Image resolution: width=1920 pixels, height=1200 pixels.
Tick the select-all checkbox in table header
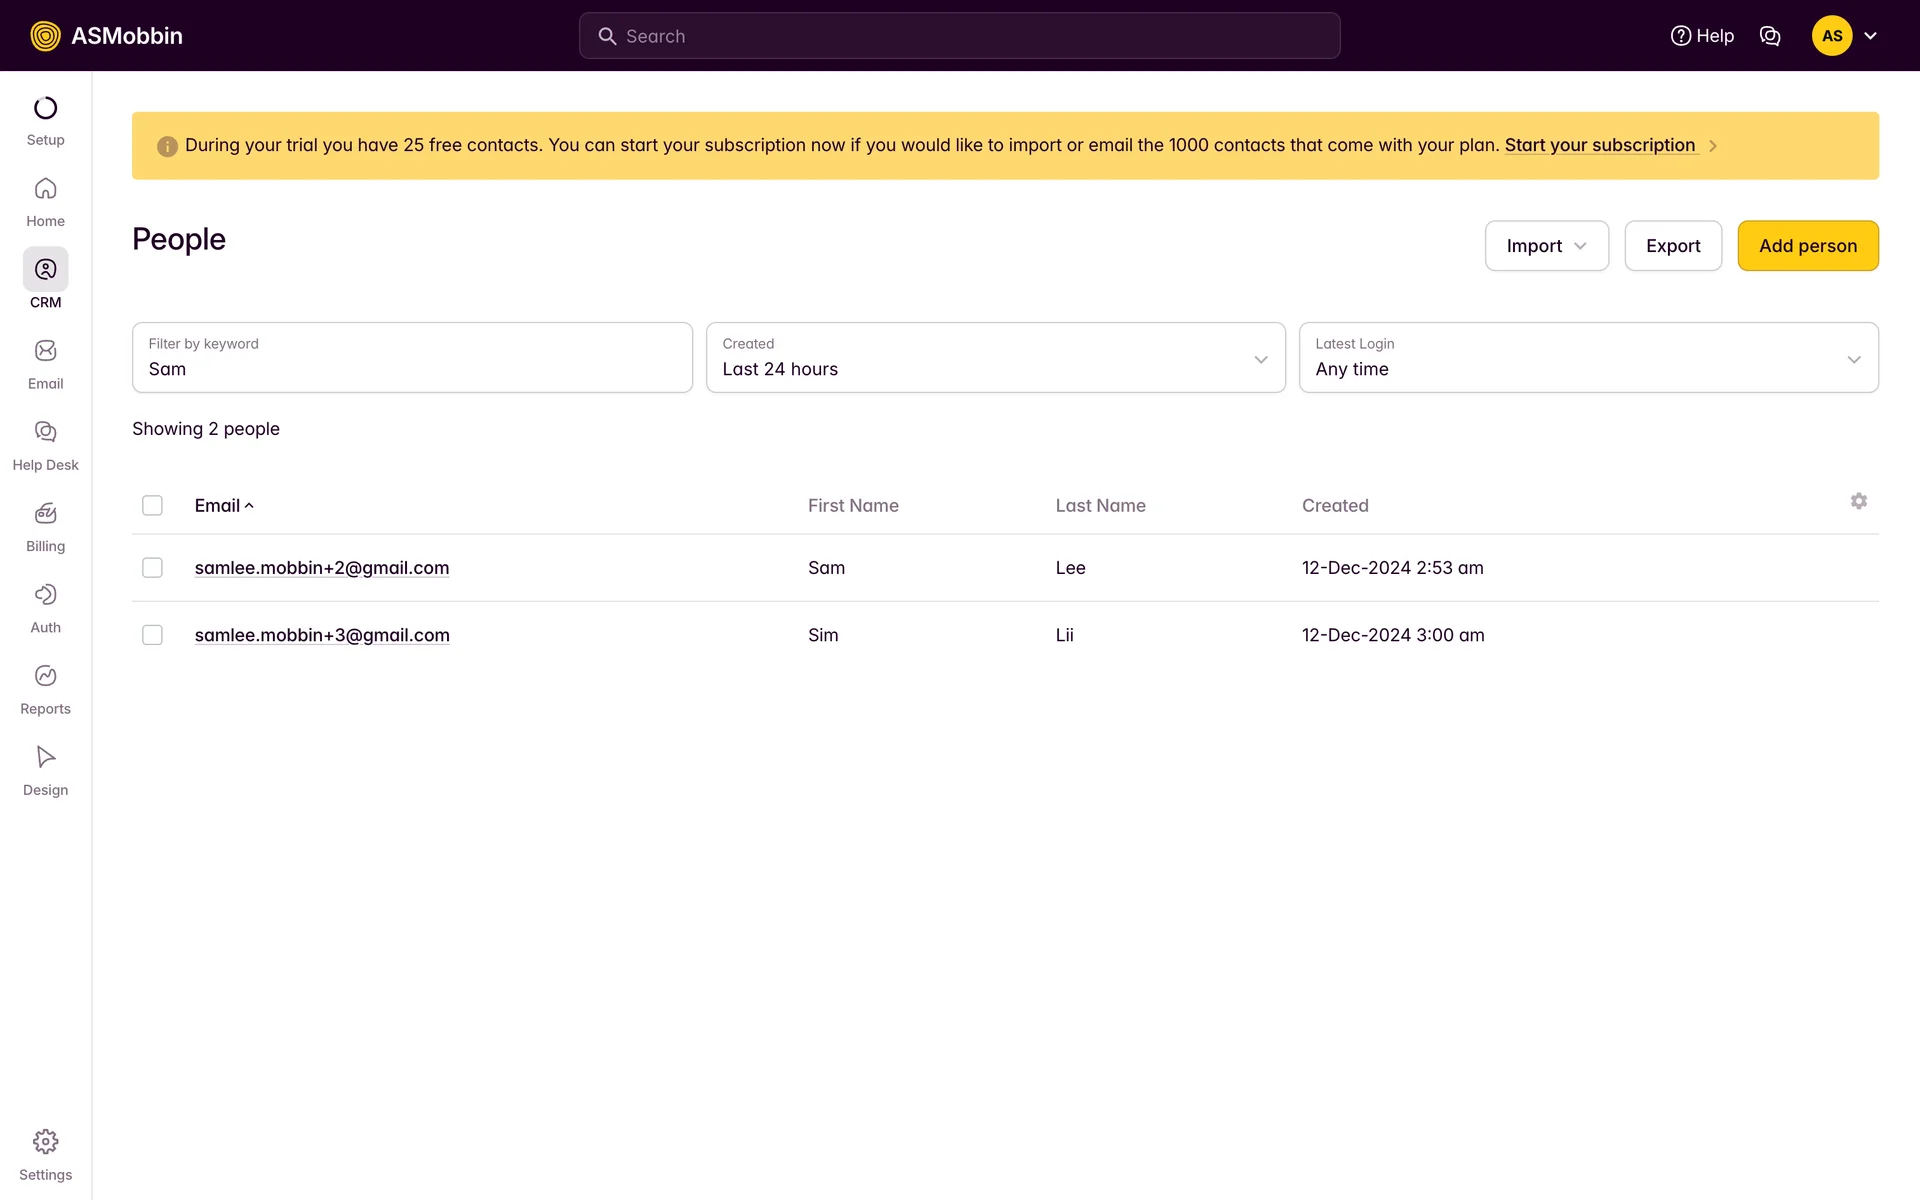point(152,505)
